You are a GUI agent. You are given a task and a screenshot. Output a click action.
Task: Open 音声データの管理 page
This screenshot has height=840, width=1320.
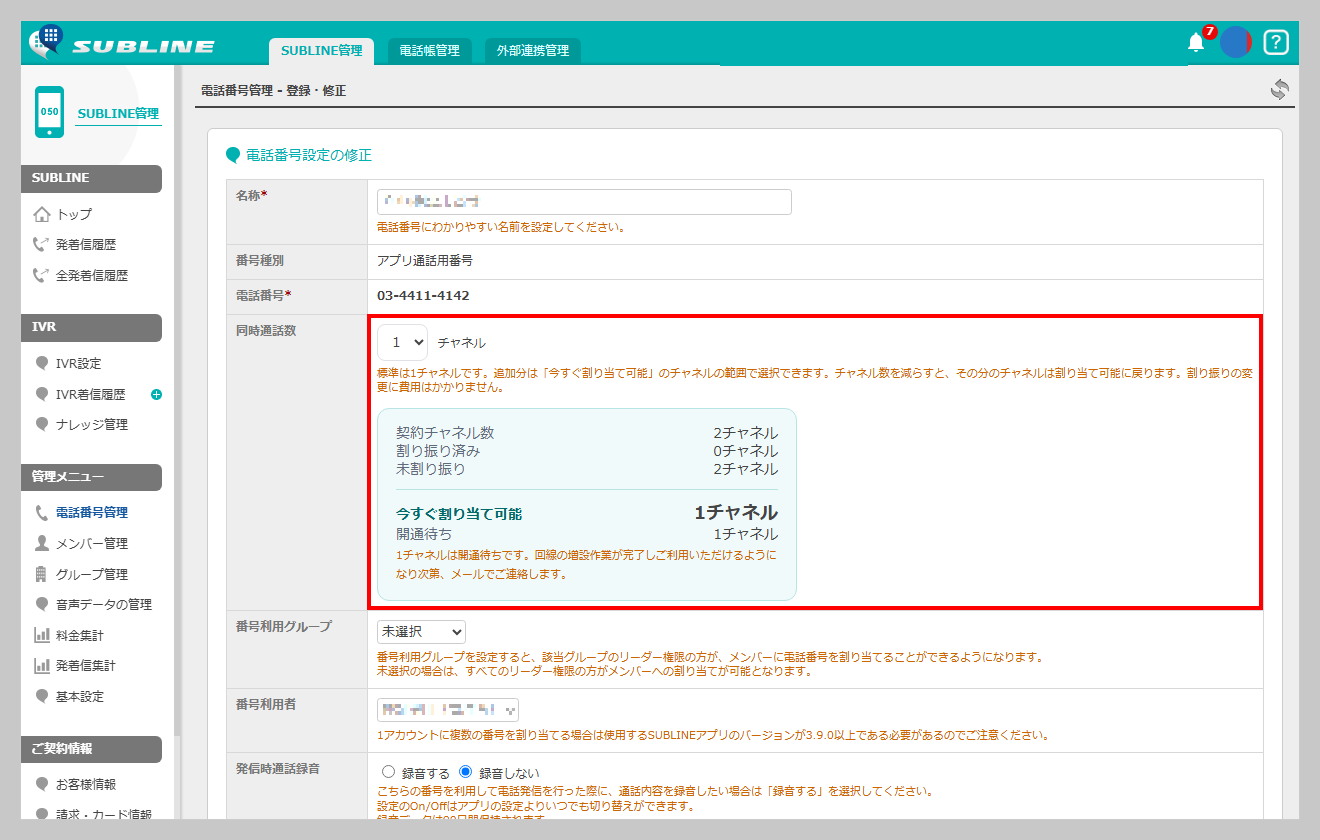pyautogui.click(x=104, y=604)
